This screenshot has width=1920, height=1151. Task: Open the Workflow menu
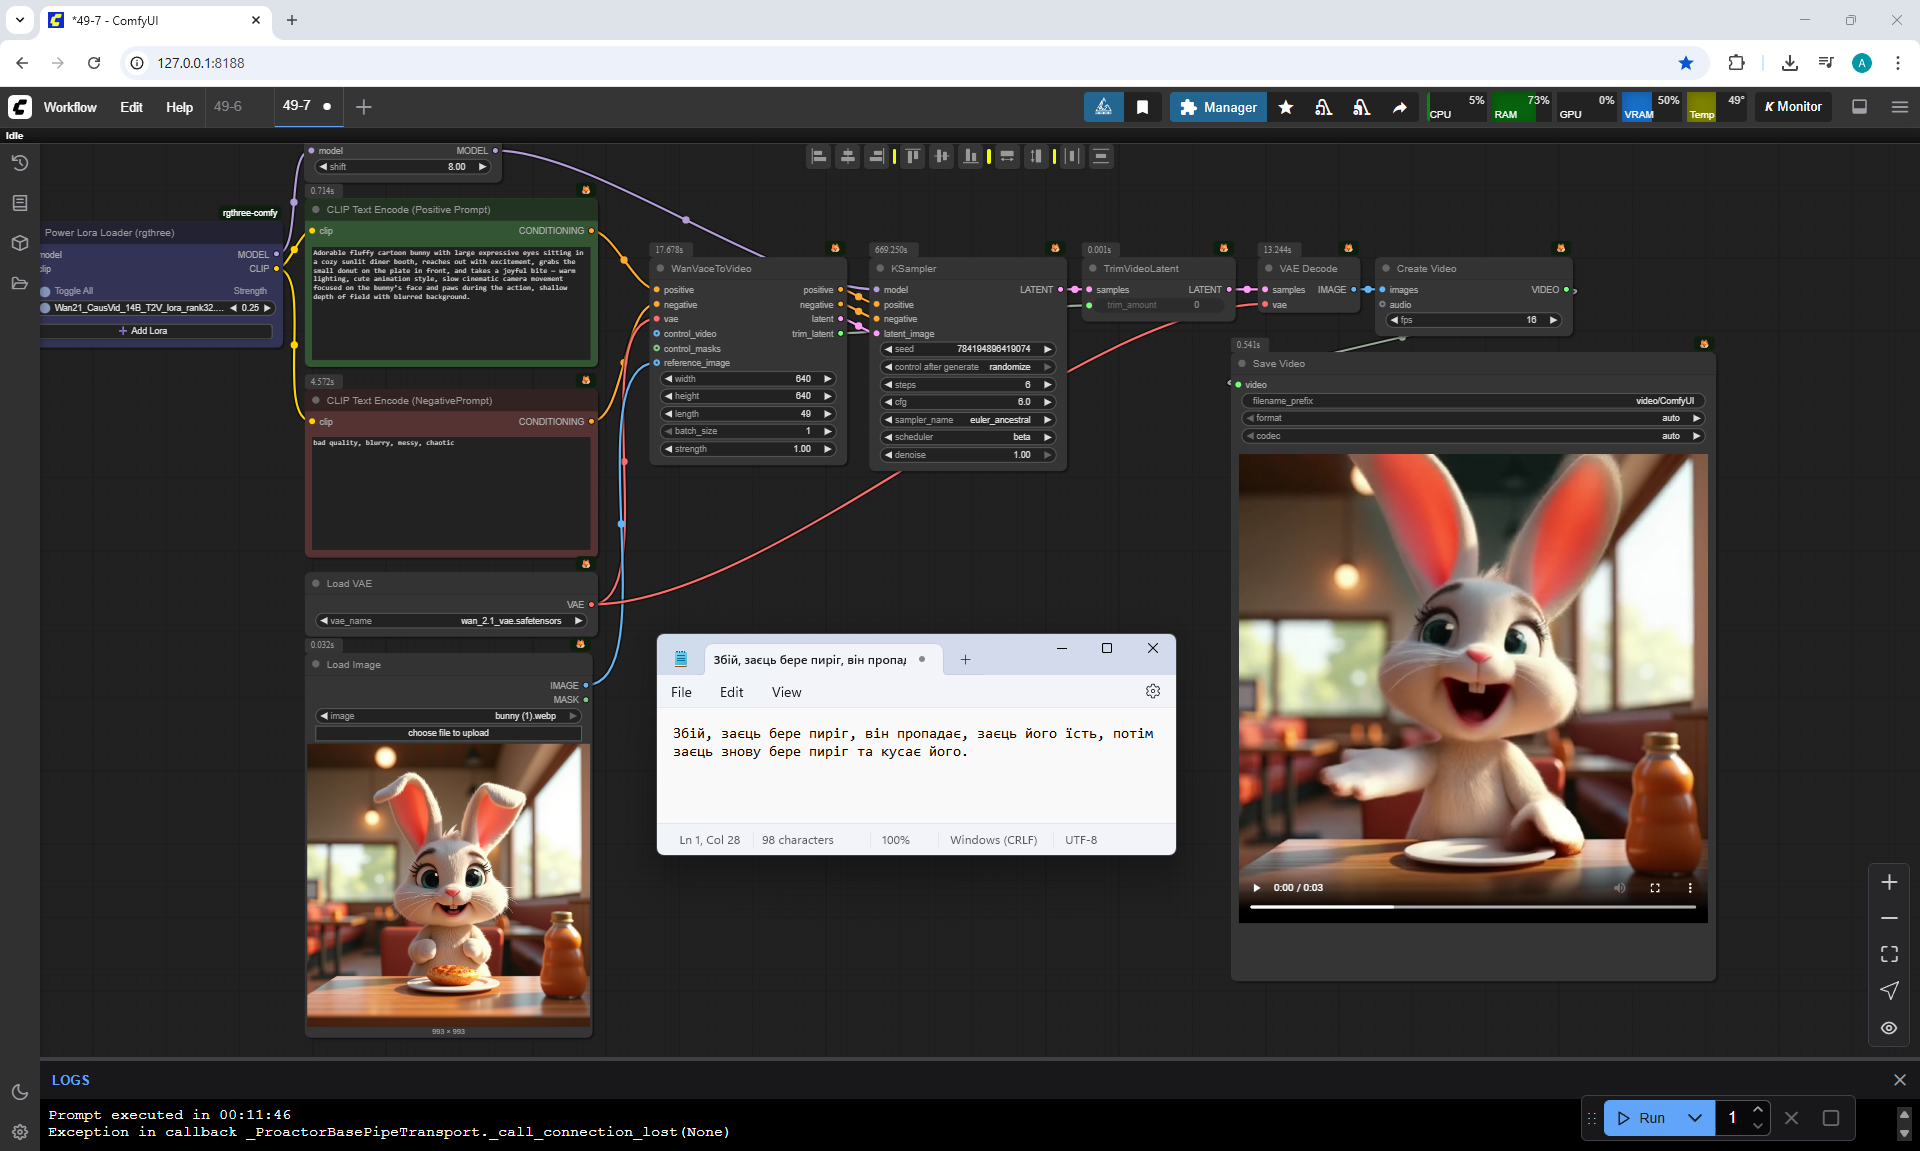pyautogui.click(x=70, y=107)
